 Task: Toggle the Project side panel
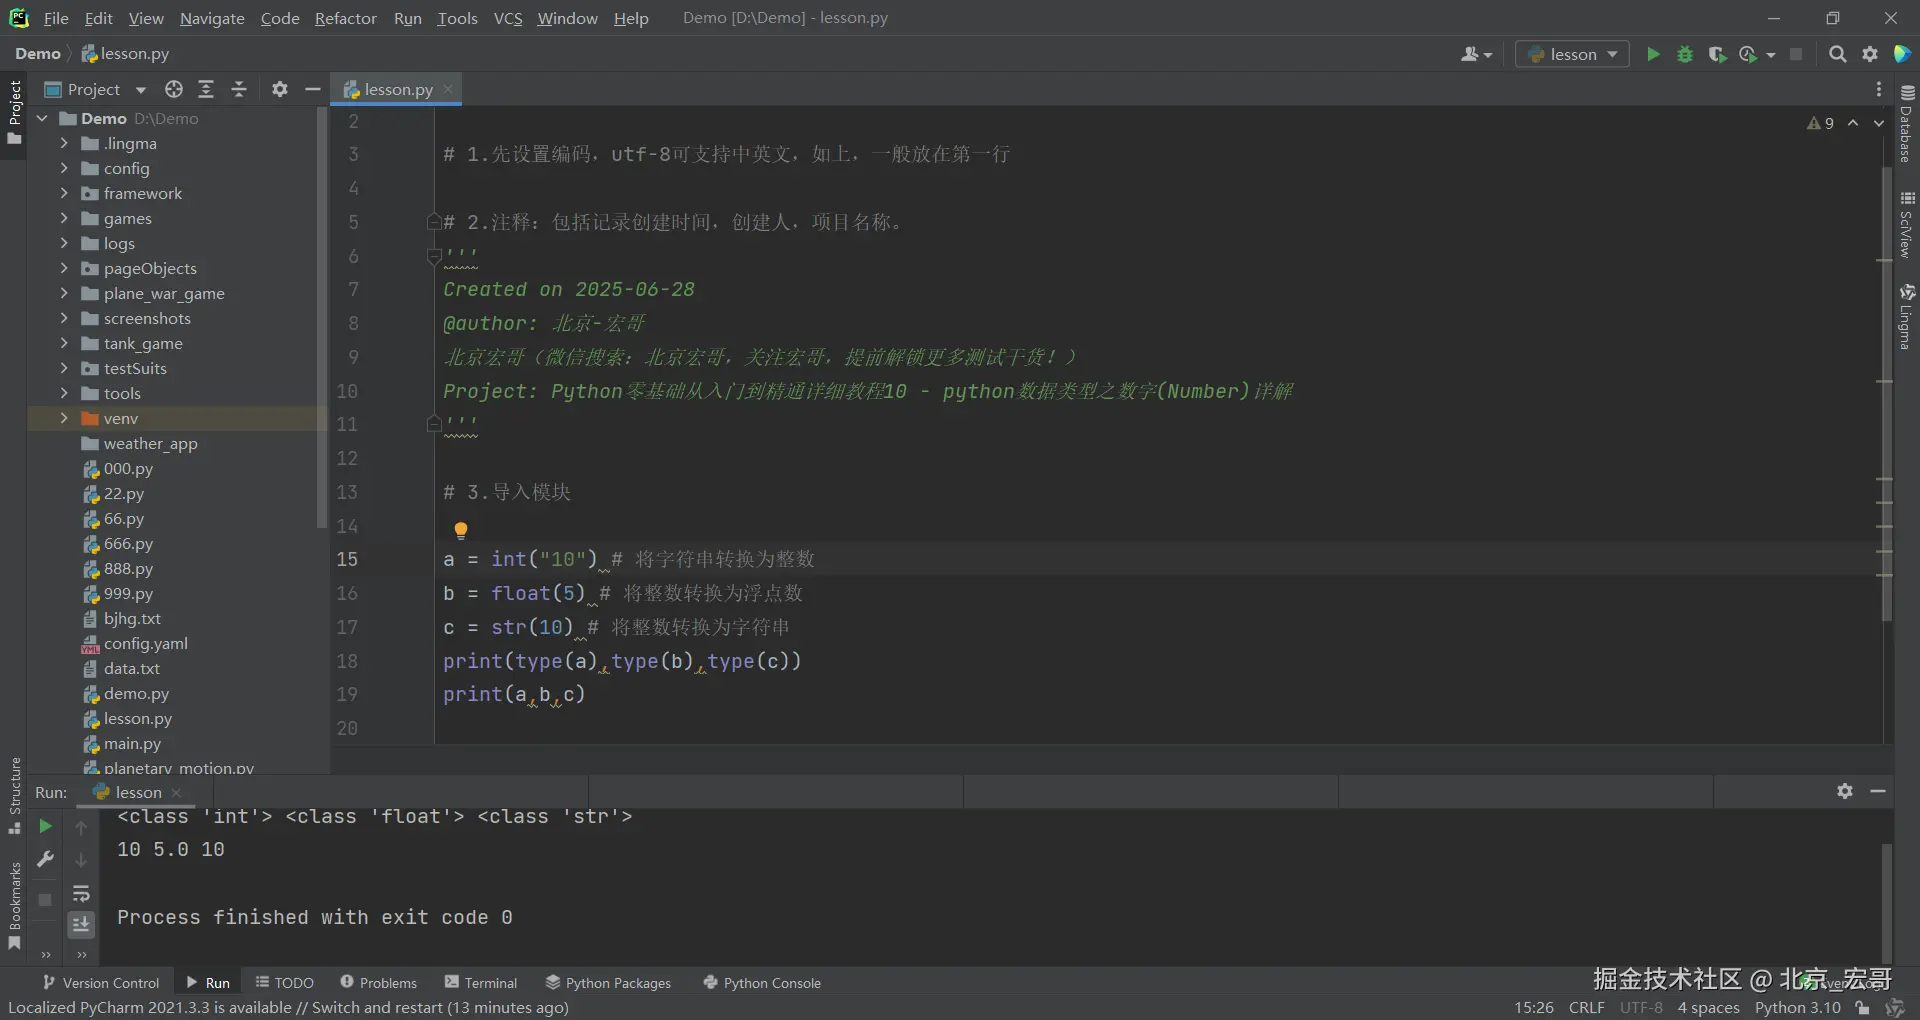pyautogui.click(x=14, y=112)
